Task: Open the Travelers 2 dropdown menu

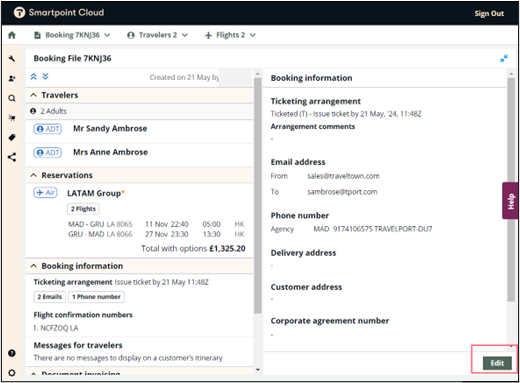Action: [157, 35]
